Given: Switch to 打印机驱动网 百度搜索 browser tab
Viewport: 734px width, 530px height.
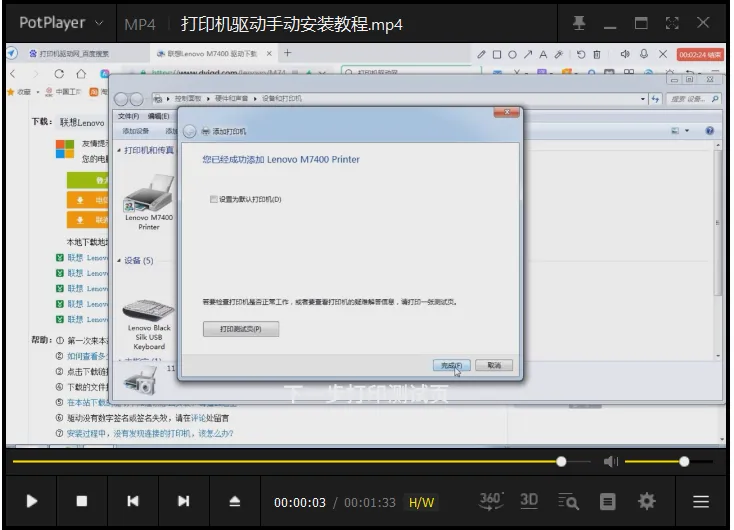Looking at the screenshot, I should point(73,54).
